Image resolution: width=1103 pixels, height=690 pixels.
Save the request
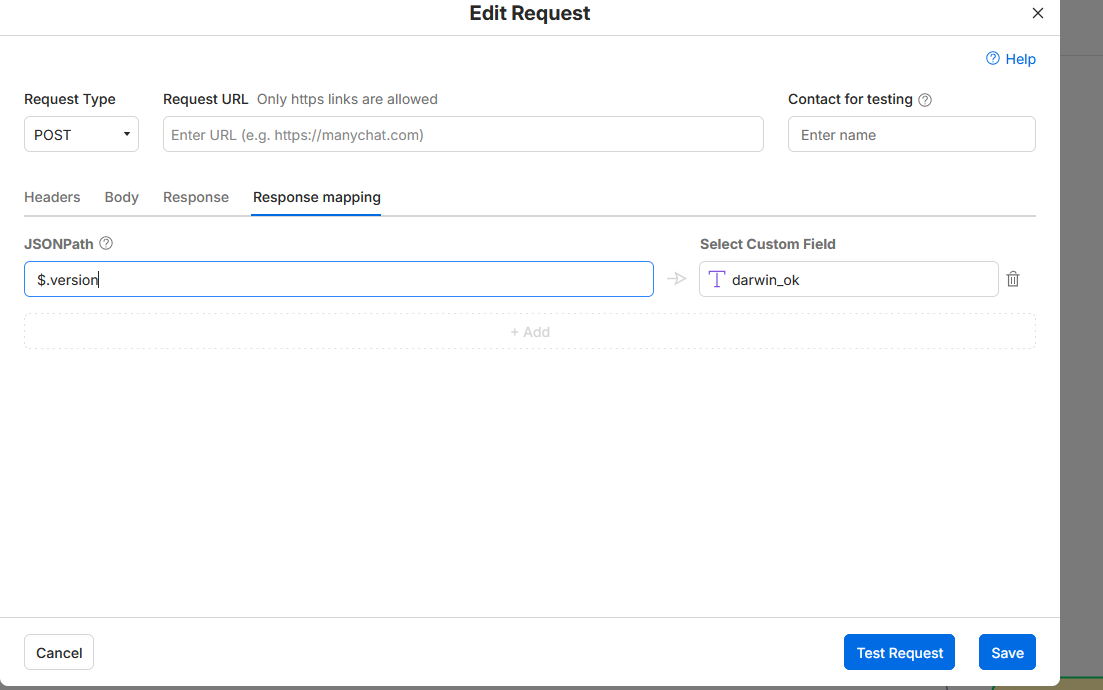coord(1007,652)
